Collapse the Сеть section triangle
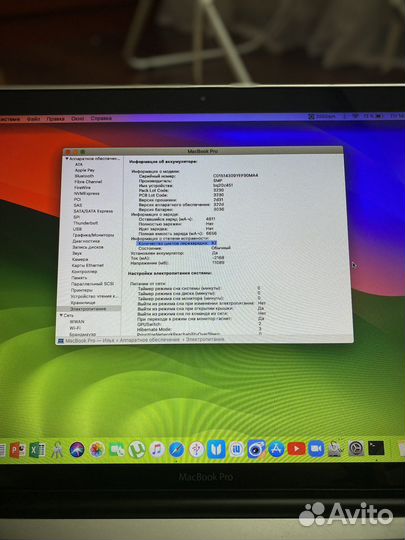405x540 pixels. click(61, 315)
